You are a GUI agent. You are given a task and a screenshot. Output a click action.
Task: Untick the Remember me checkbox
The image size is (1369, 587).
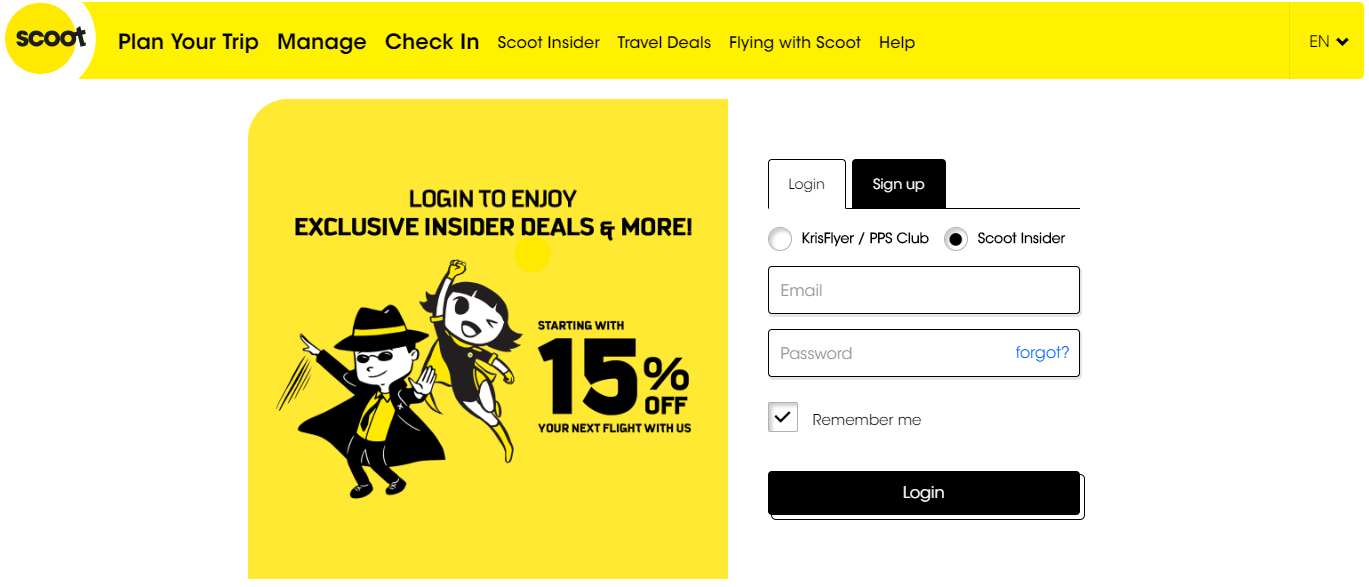point(783,417)
